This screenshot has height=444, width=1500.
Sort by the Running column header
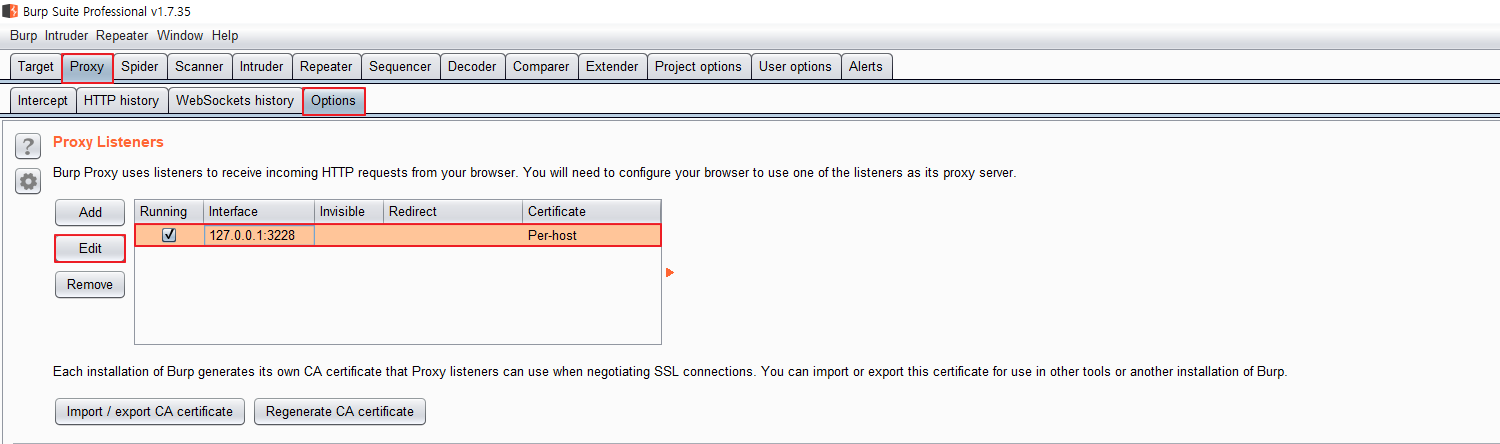click(x=169, y=212)
